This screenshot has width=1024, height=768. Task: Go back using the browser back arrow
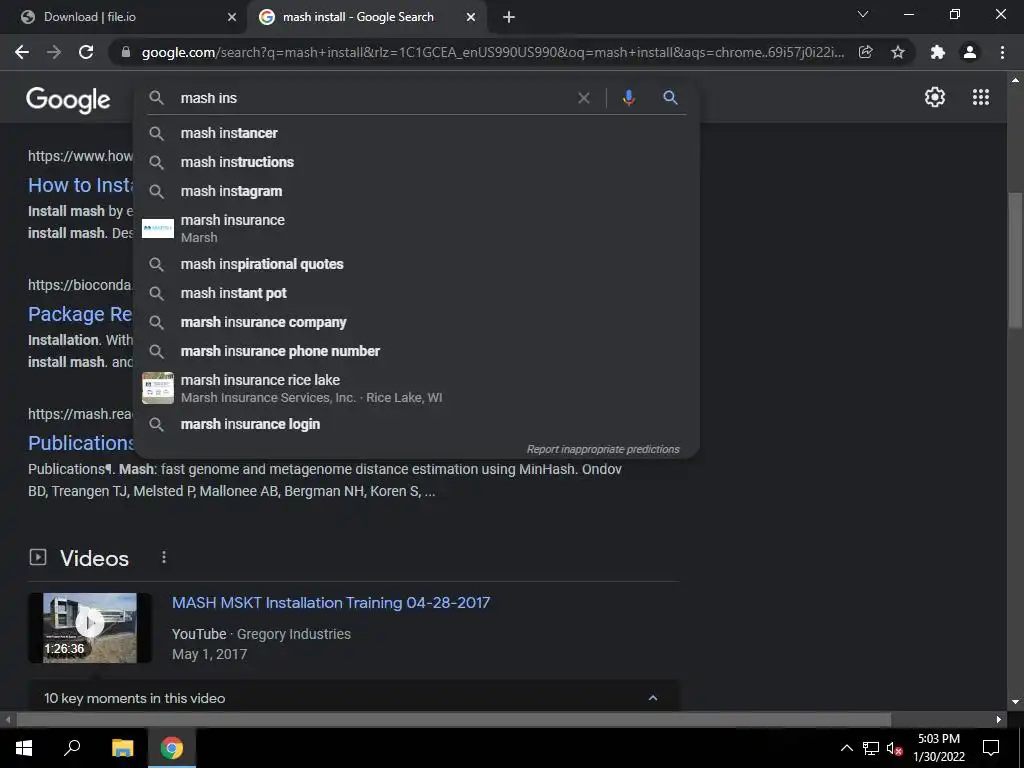(22, 52)
